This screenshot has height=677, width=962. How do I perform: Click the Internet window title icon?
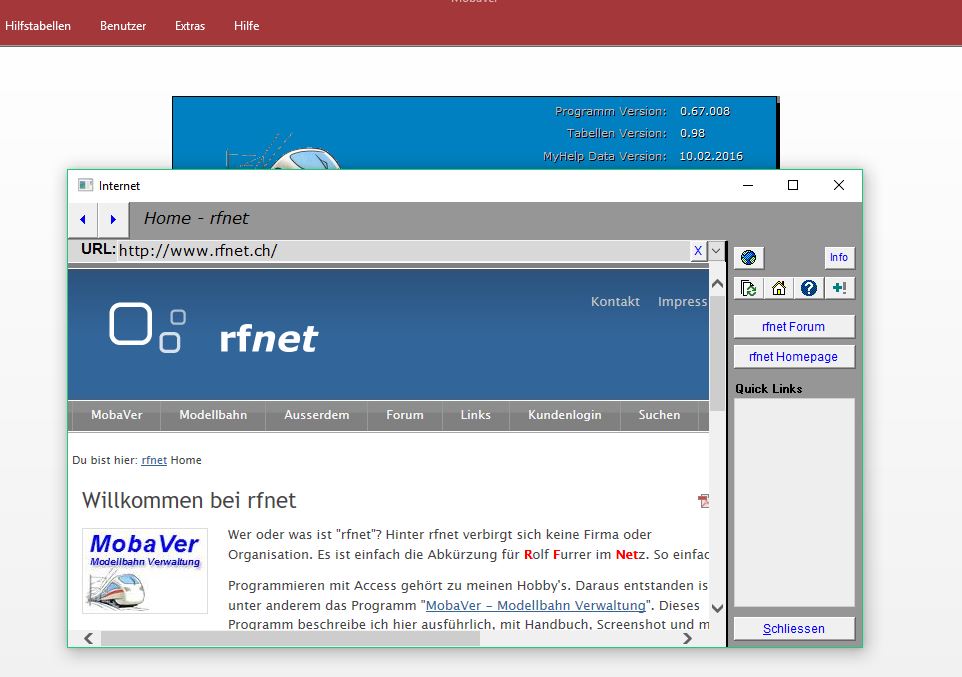tap(85, 185)
